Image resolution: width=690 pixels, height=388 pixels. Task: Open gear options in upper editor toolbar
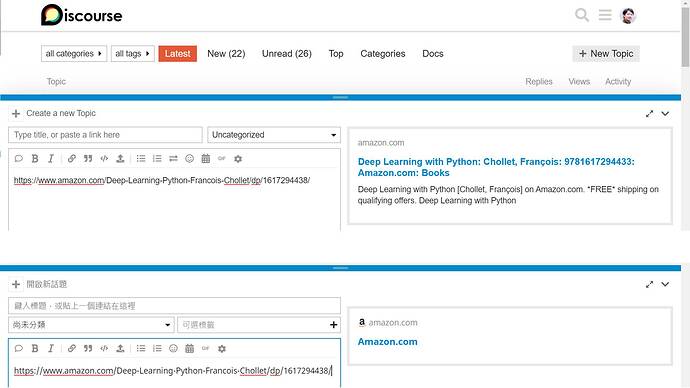tap(238, 158)
